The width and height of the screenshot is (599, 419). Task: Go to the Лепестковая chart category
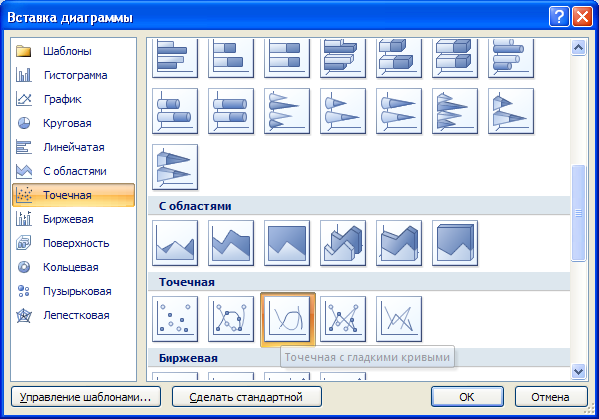pos(73,315)
